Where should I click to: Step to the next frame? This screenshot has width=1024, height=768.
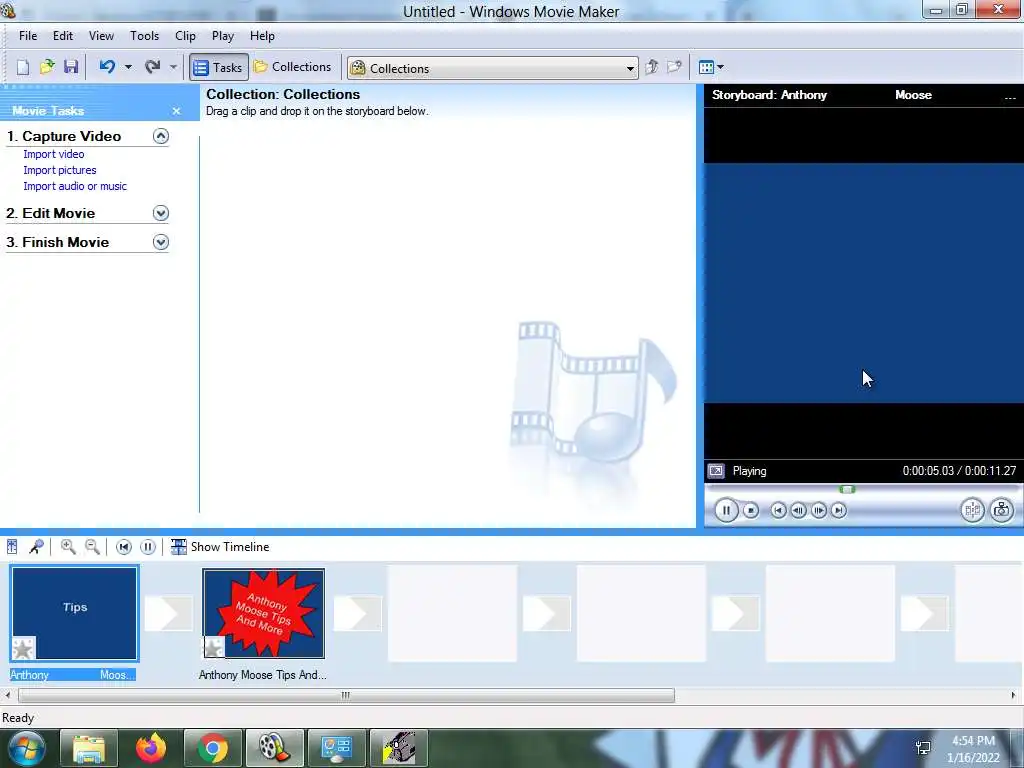pyautogui.click(x=819, y=510)
